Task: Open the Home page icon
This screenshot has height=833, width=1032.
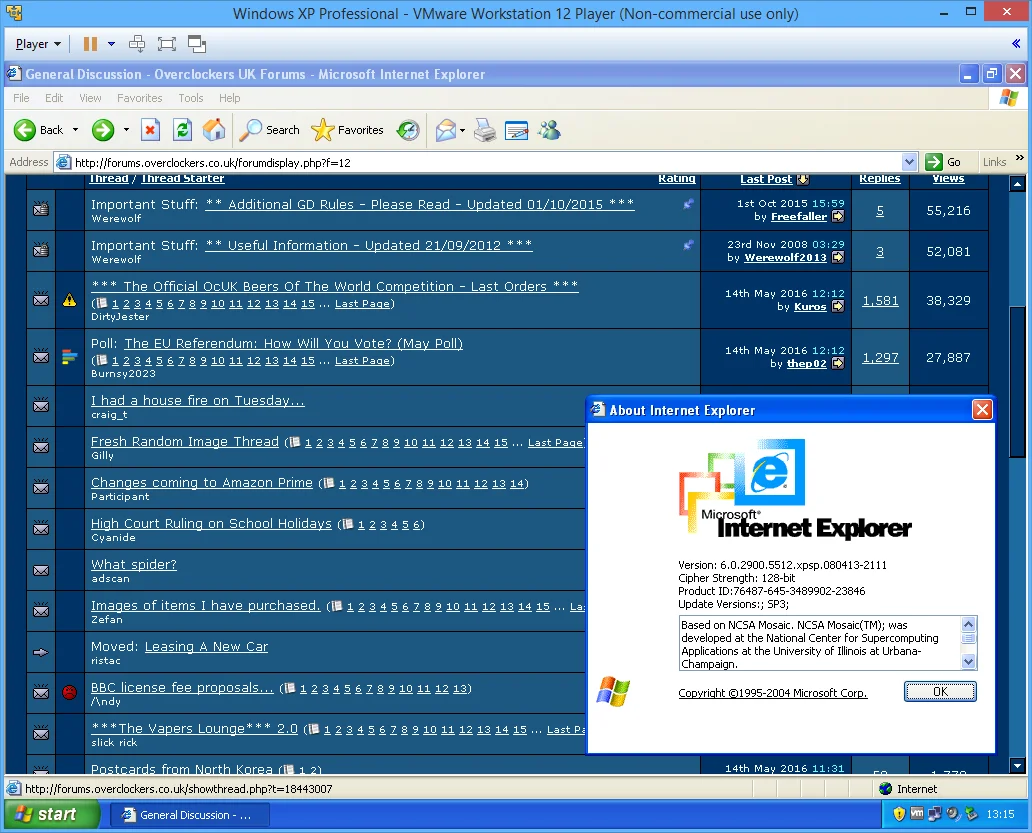Action: click(214, 130)
